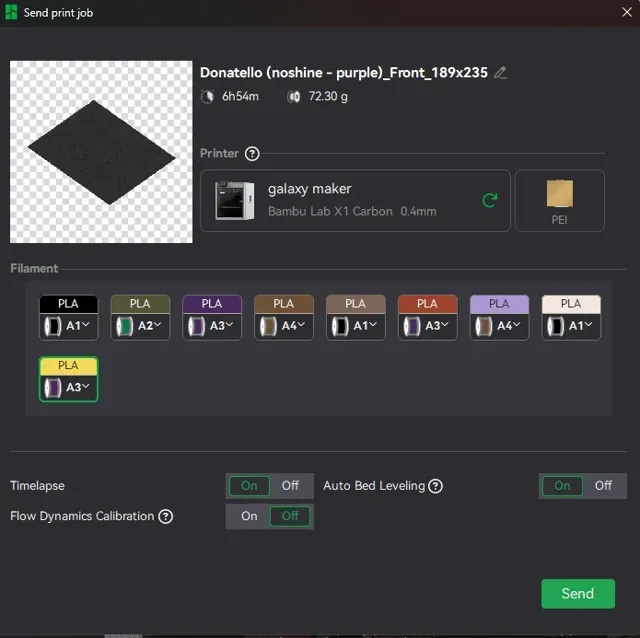Screen dimensions: 640x638
Task: Click the spool icon under the yellow PLA card
Action: (53, 388)
